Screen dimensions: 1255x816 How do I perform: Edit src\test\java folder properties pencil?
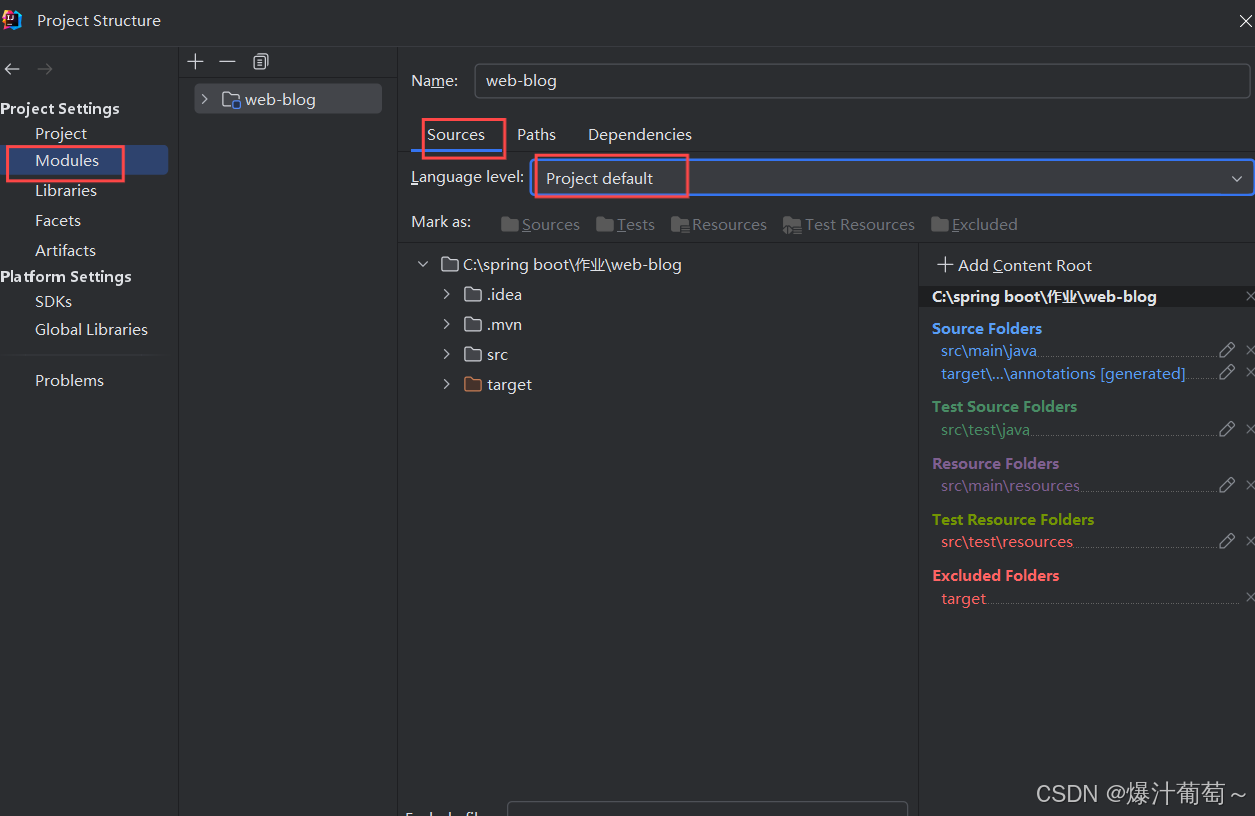coord(1227,429)
